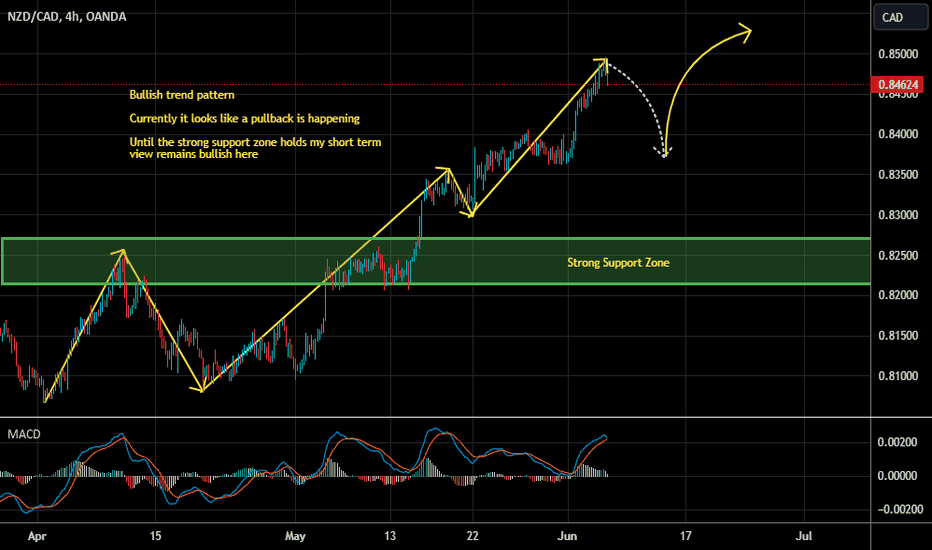Click the Jun date label
This screenshot has height=550, width=932.
[x=567, y=536]
